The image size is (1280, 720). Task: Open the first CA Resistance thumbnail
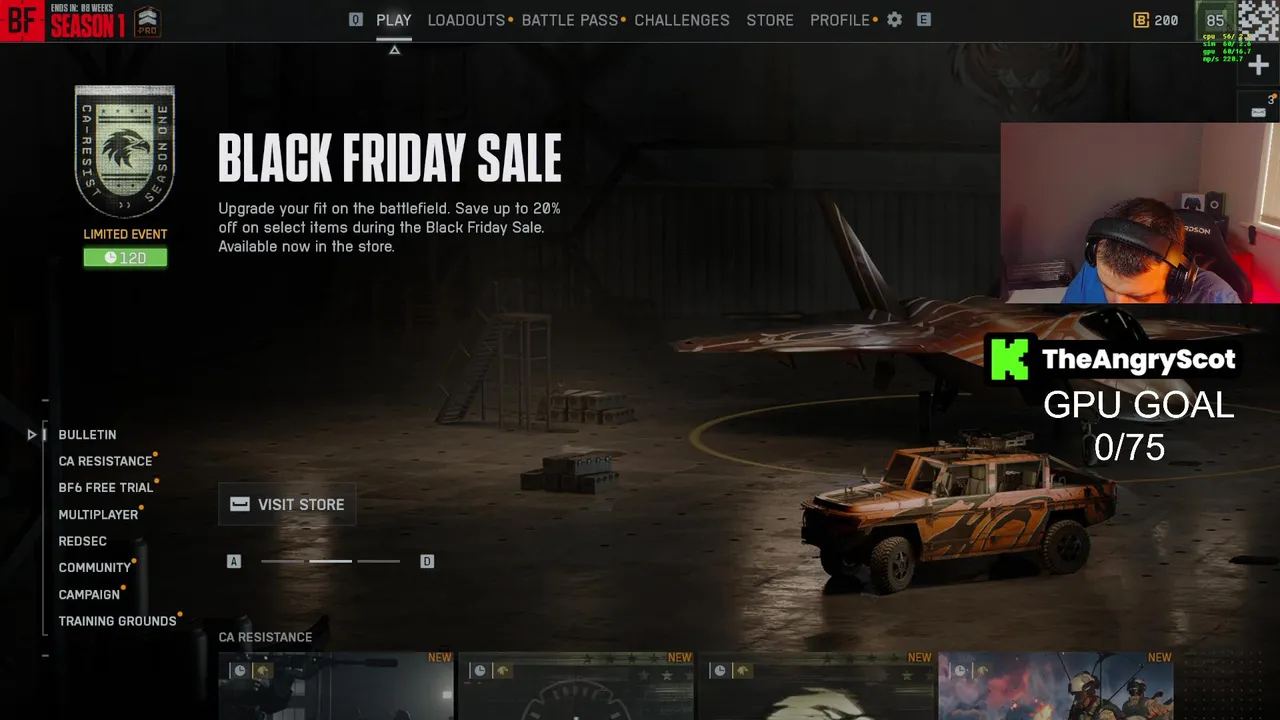pyautogui.click(x=336, y=686)
